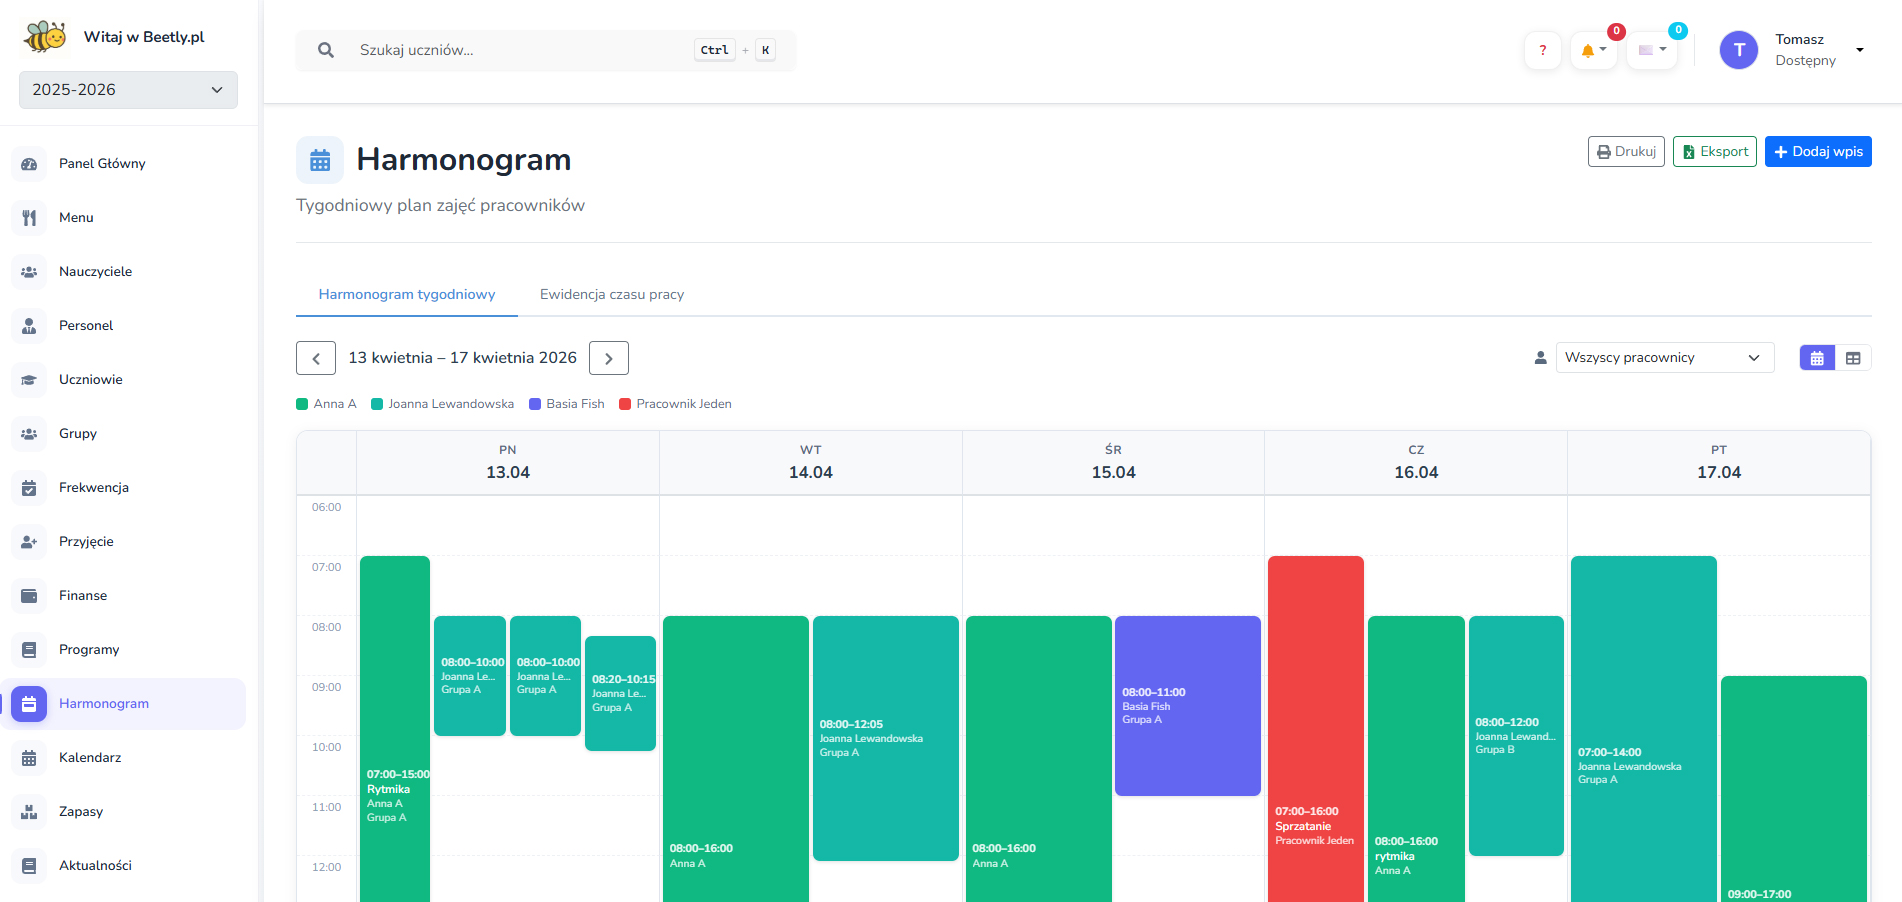Switch to calendar view toggle
1902x902 pixels.
[x=1816, y=358]
